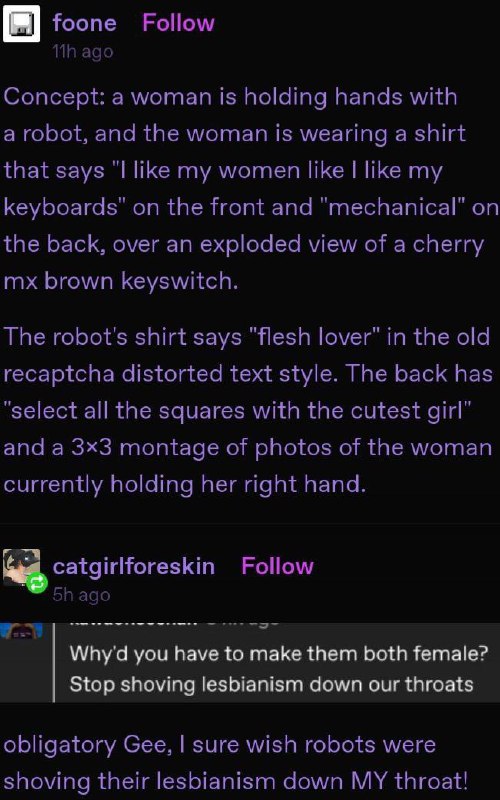The width and height of the screenshot is (500, 800).
Task: Click the quoted line "Stop shoving lesbianism down our throats"
Action: tap(271, 684)
